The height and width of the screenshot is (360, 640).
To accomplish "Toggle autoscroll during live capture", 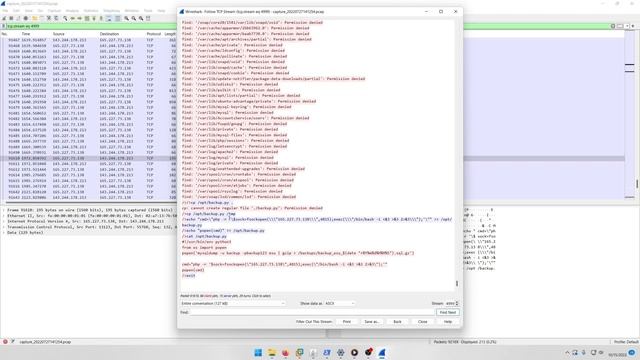I will 109,18.
